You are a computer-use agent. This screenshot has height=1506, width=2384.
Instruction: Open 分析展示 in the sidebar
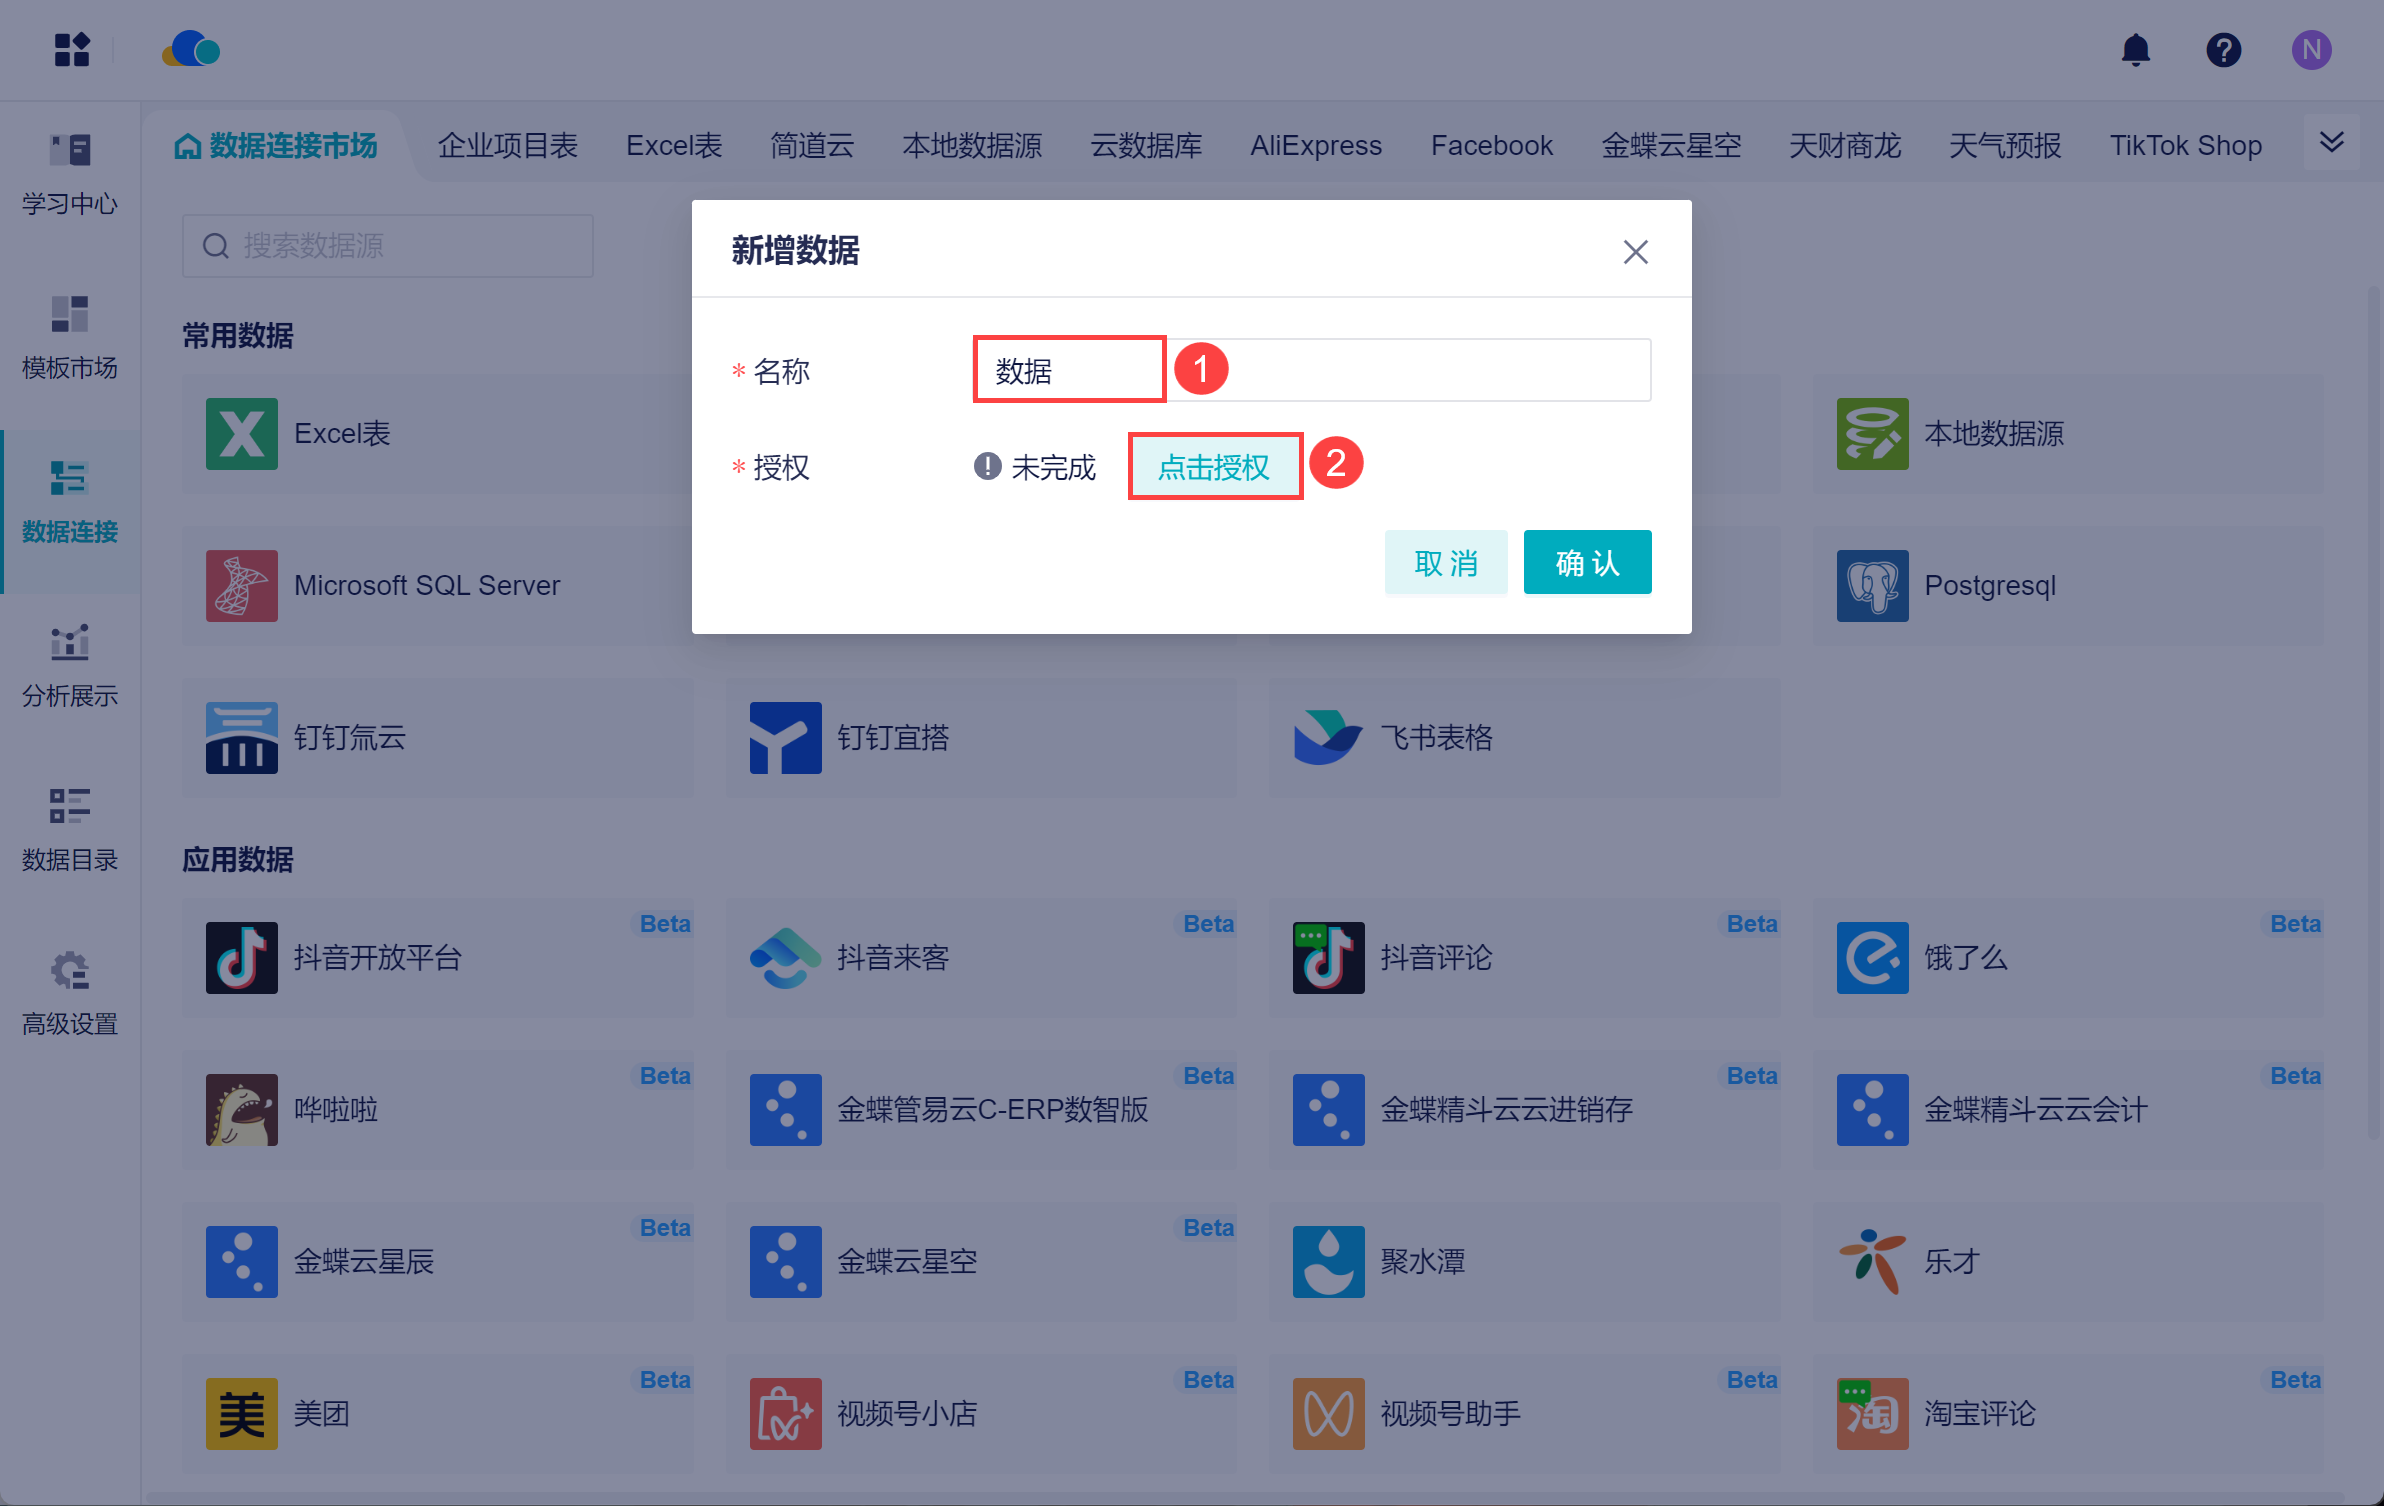pos(70,666)
